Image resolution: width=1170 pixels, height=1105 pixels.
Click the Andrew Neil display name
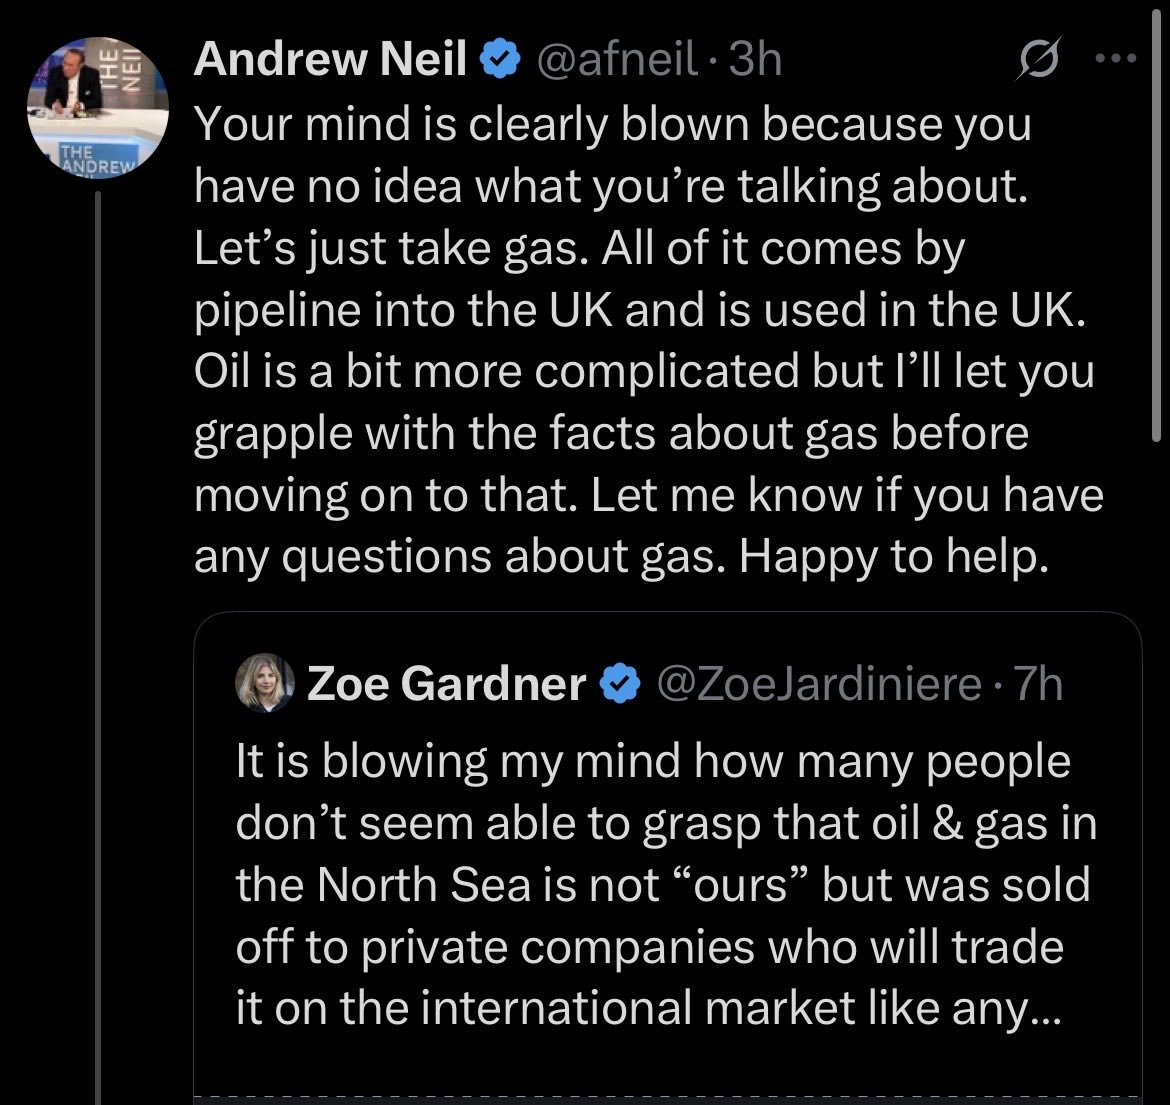331,59
